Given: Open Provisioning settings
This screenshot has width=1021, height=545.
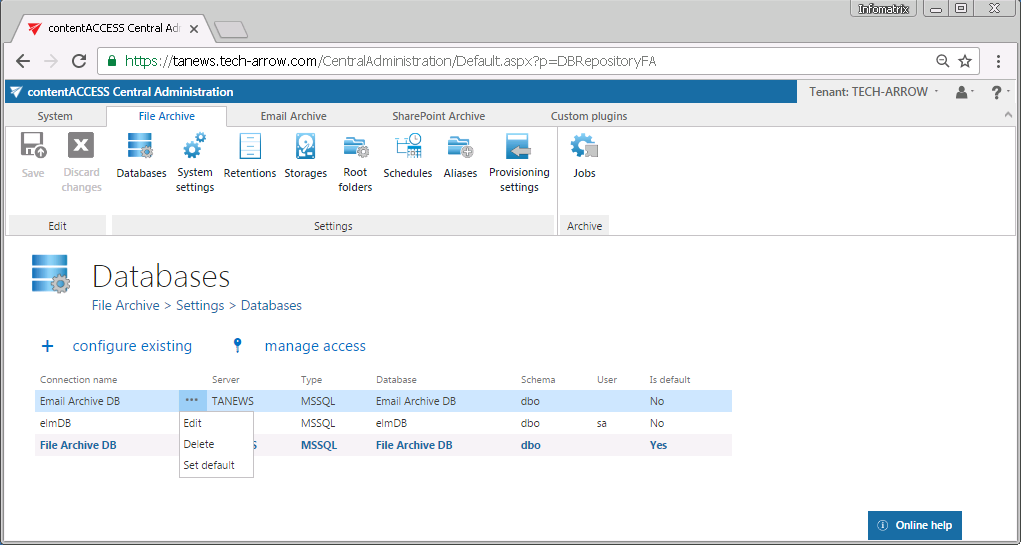Looking at the screenshot, I should (x=519, y=163).
